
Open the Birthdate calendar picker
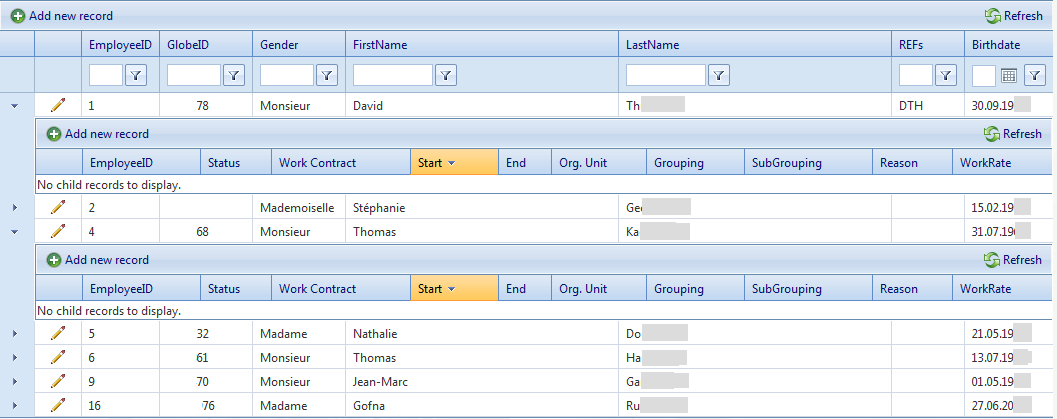coord(1009,75)
